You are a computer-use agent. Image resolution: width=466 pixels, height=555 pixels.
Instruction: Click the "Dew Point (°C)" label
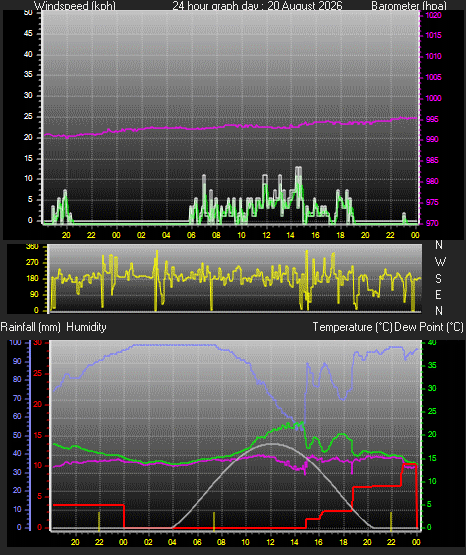[x=429, y=327]
